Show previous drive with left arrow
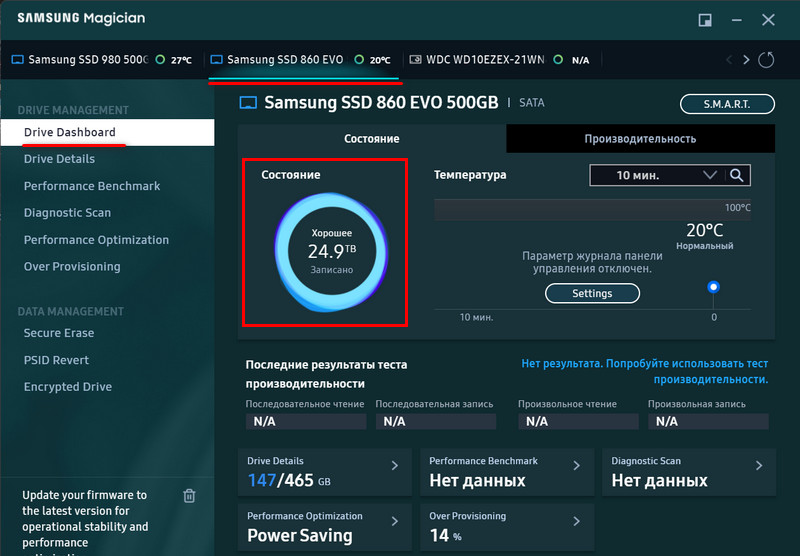 click(x=729, y=60)
